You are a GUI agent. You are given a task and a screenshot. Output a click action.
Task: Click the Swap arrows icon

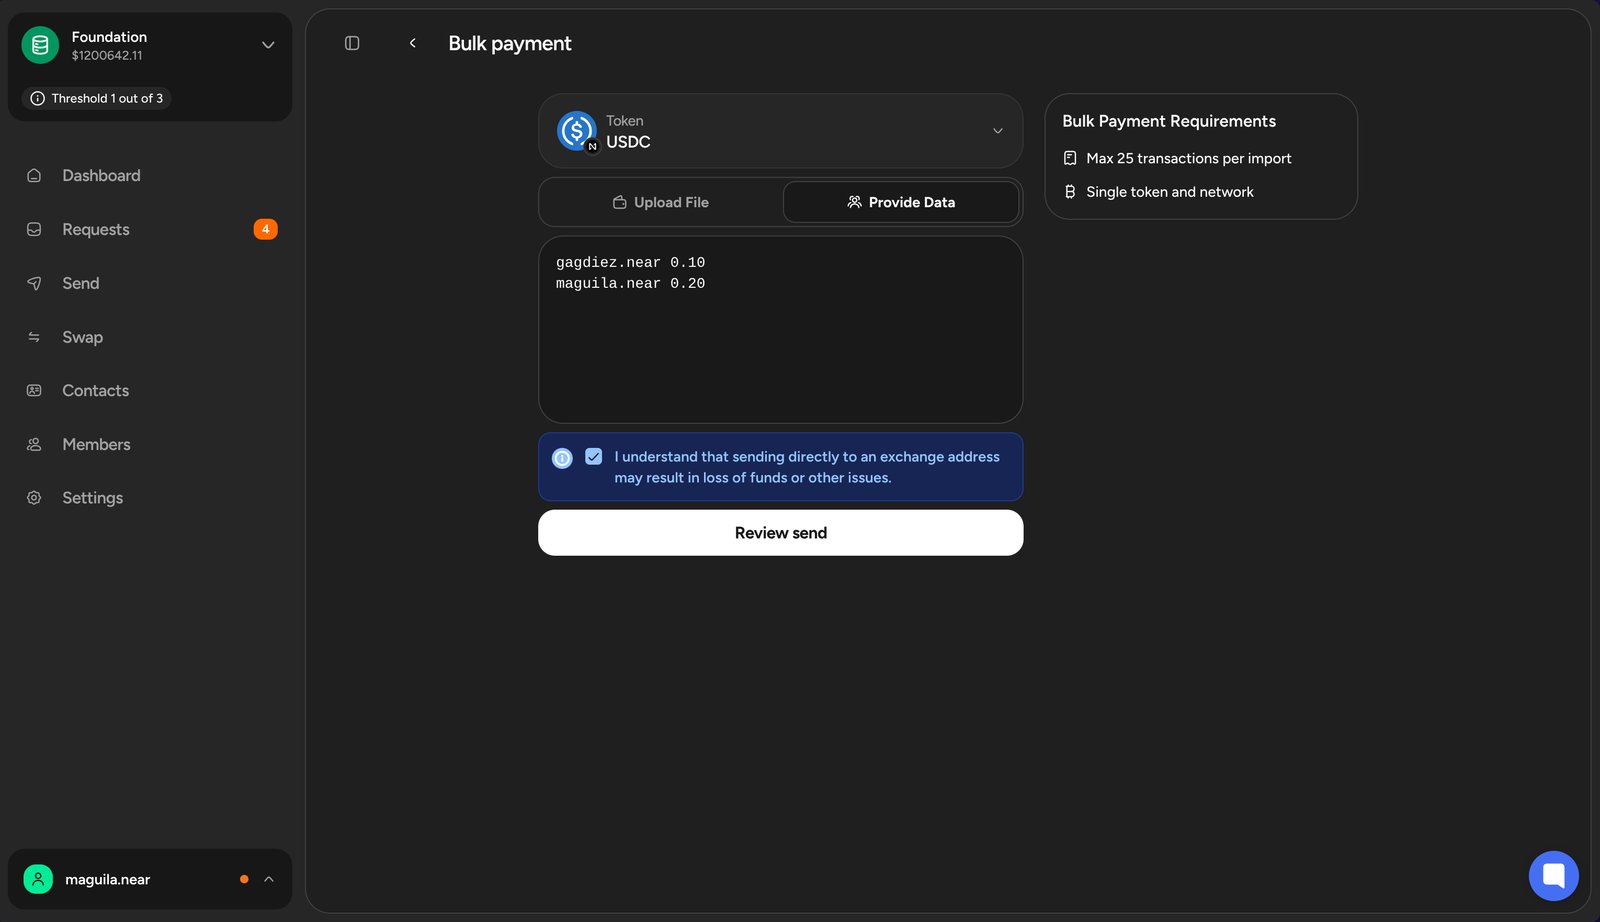(34, 337)
